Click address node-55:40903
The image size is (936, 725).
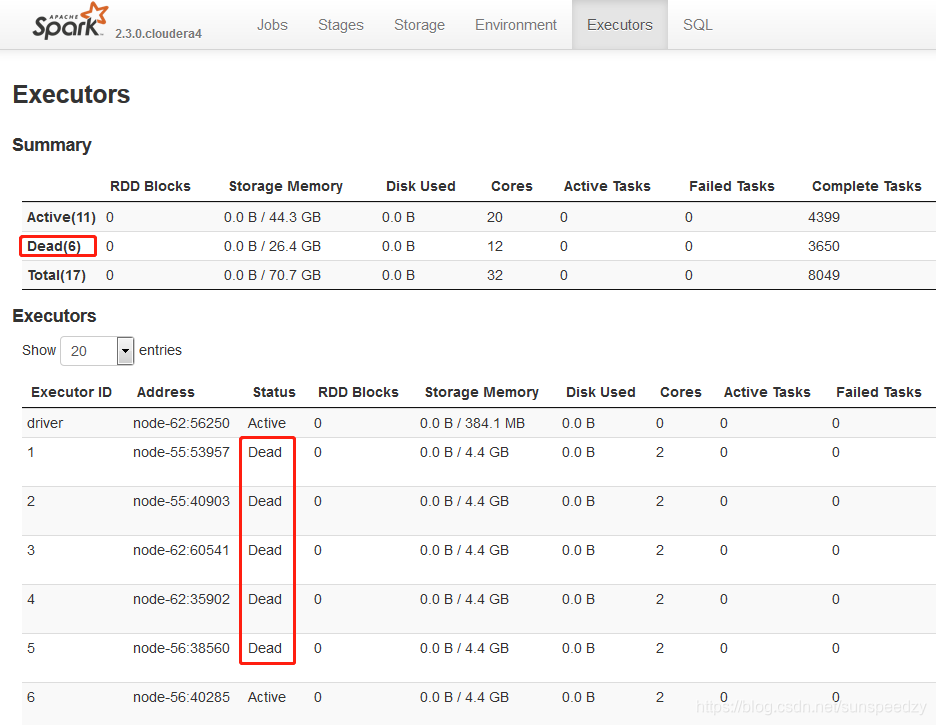(181, 501)
